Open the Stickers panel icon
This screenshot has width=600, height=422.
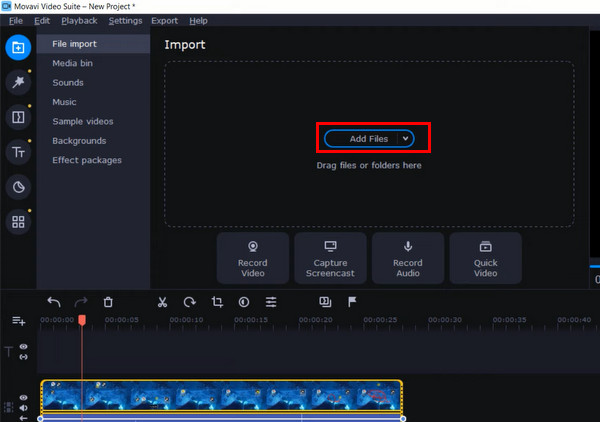(18, 187)
